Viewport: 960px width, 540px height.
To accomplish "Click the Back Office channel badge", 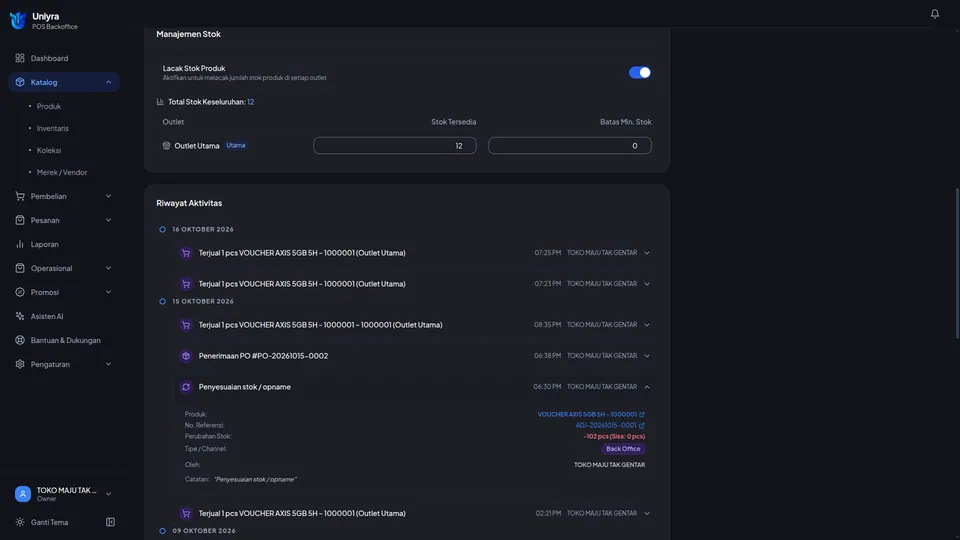I will (x=623, y=449).
